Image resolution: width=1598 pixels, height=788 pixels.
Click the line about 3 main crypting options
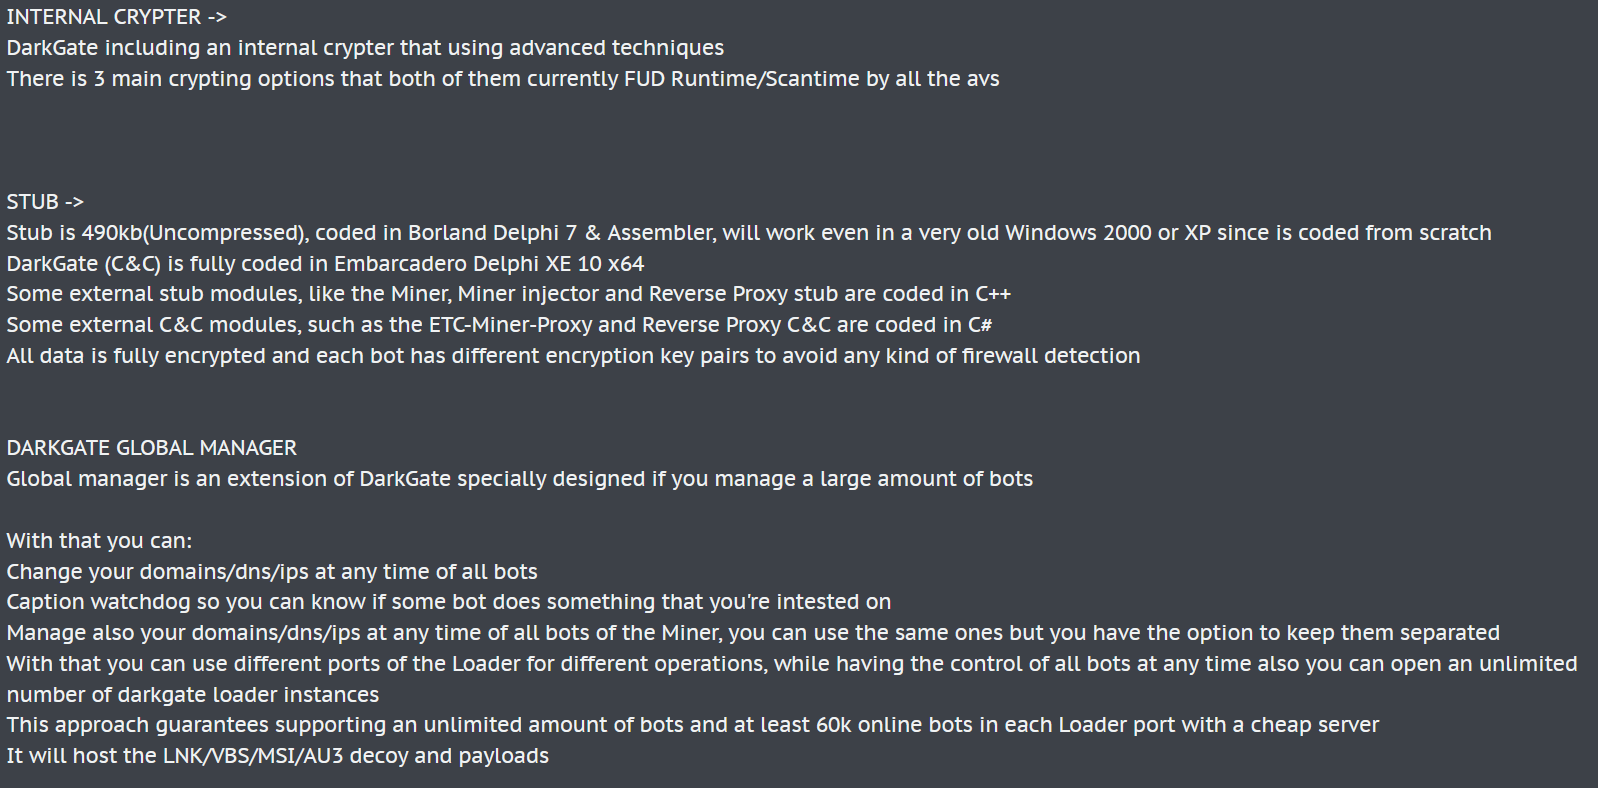(502, 79)
